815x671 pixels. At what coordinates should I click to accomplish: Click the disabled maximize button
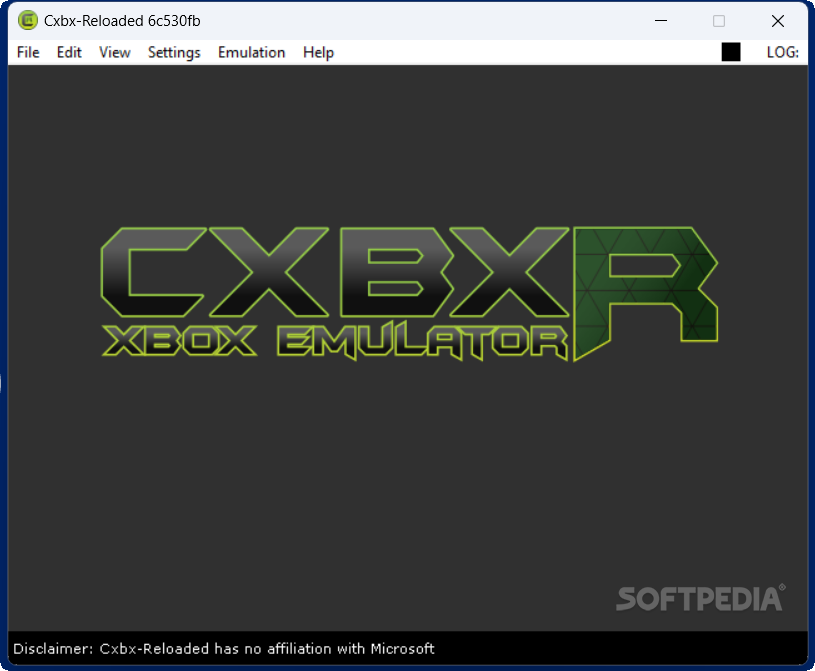pos(719,21)
